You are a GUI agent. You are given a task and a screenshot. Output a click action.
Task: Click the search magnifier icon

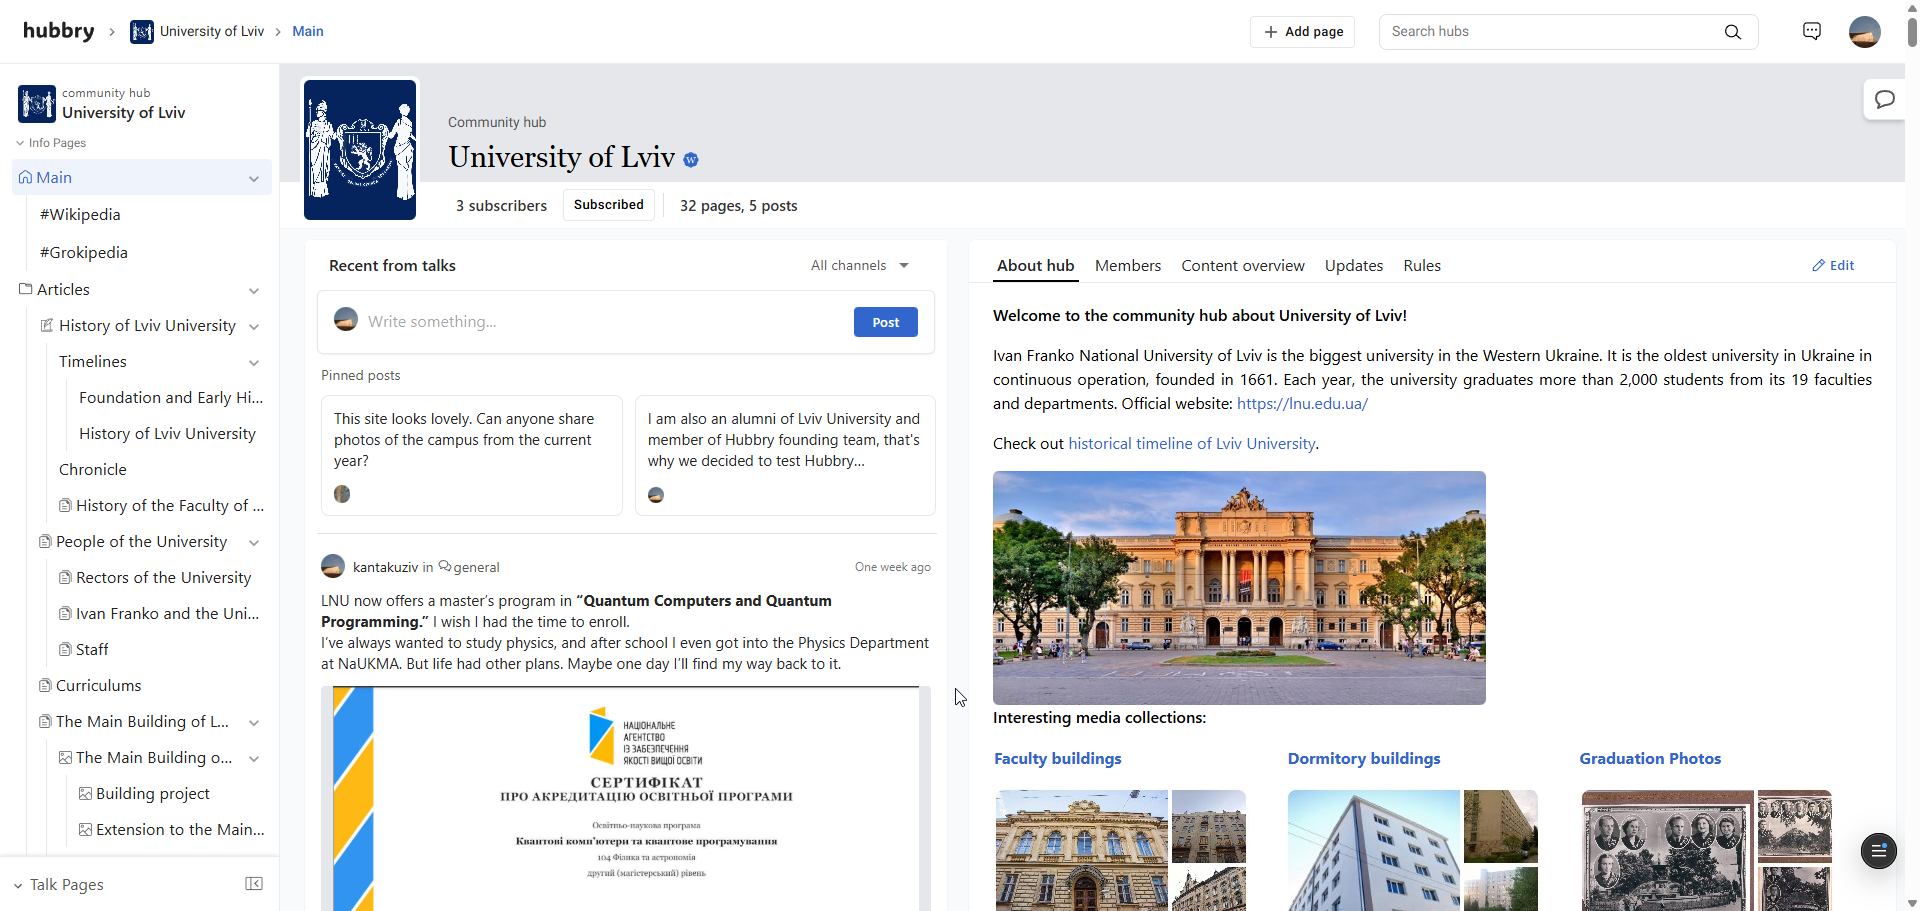click(1732, 32)
